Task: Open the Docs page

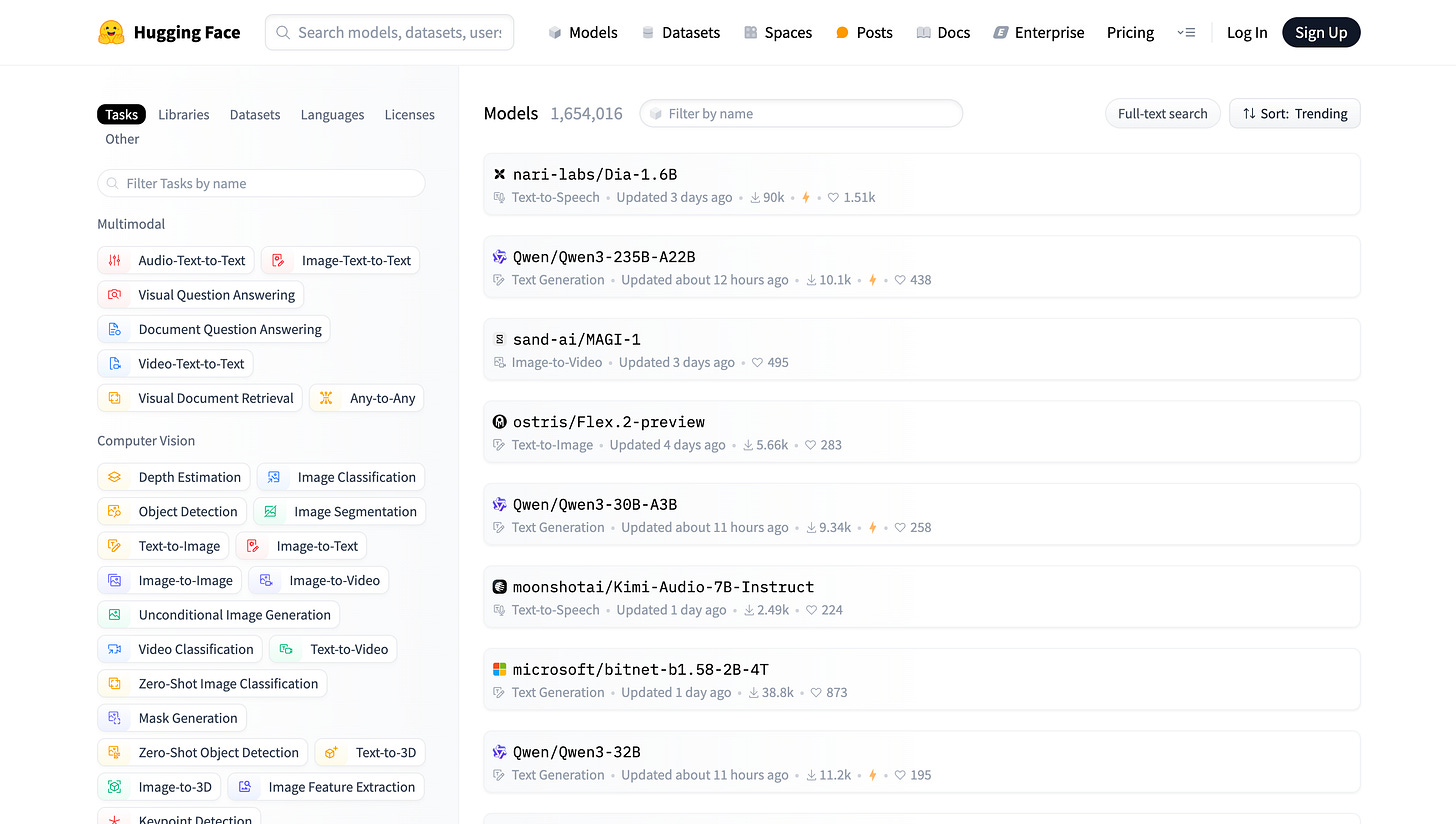Action: click(x=943, y=32)
